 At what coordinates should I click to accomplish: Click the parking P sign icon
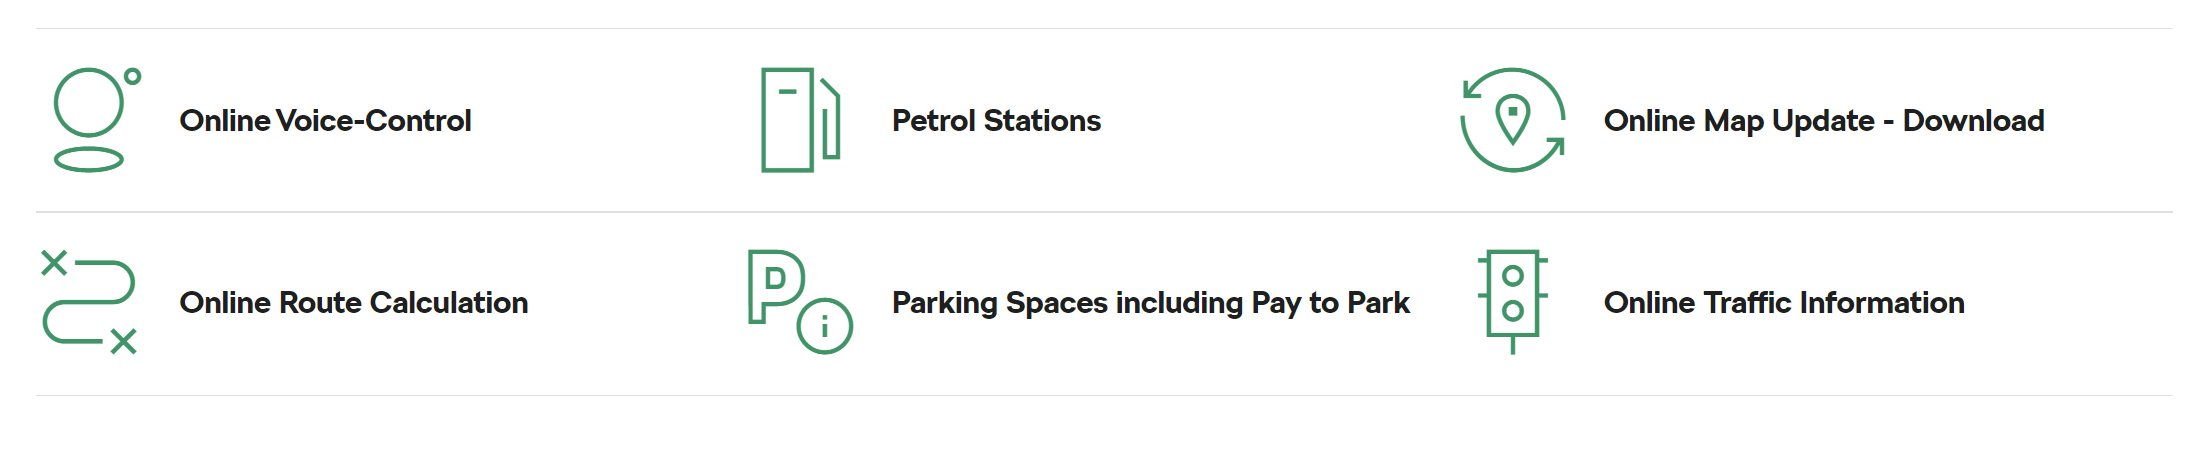(776, 286)
